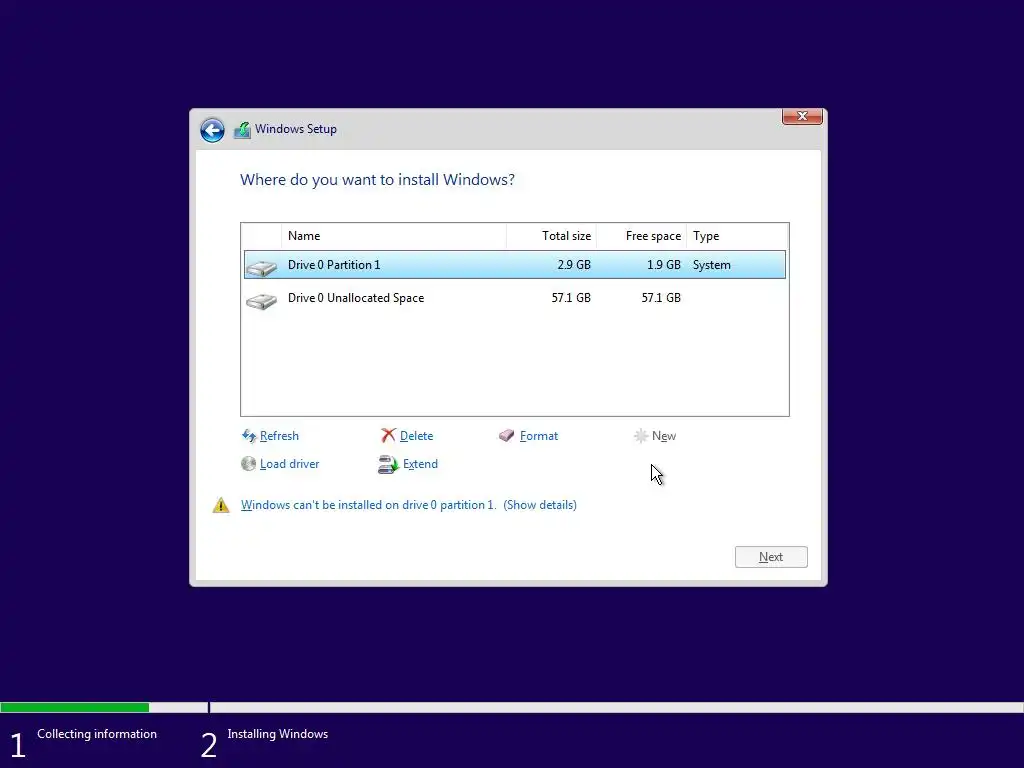Screen dimensions: 1024x768
Task: Click the 'Where do you want to install Windows?' heading
Action: [x=377, y=180]
